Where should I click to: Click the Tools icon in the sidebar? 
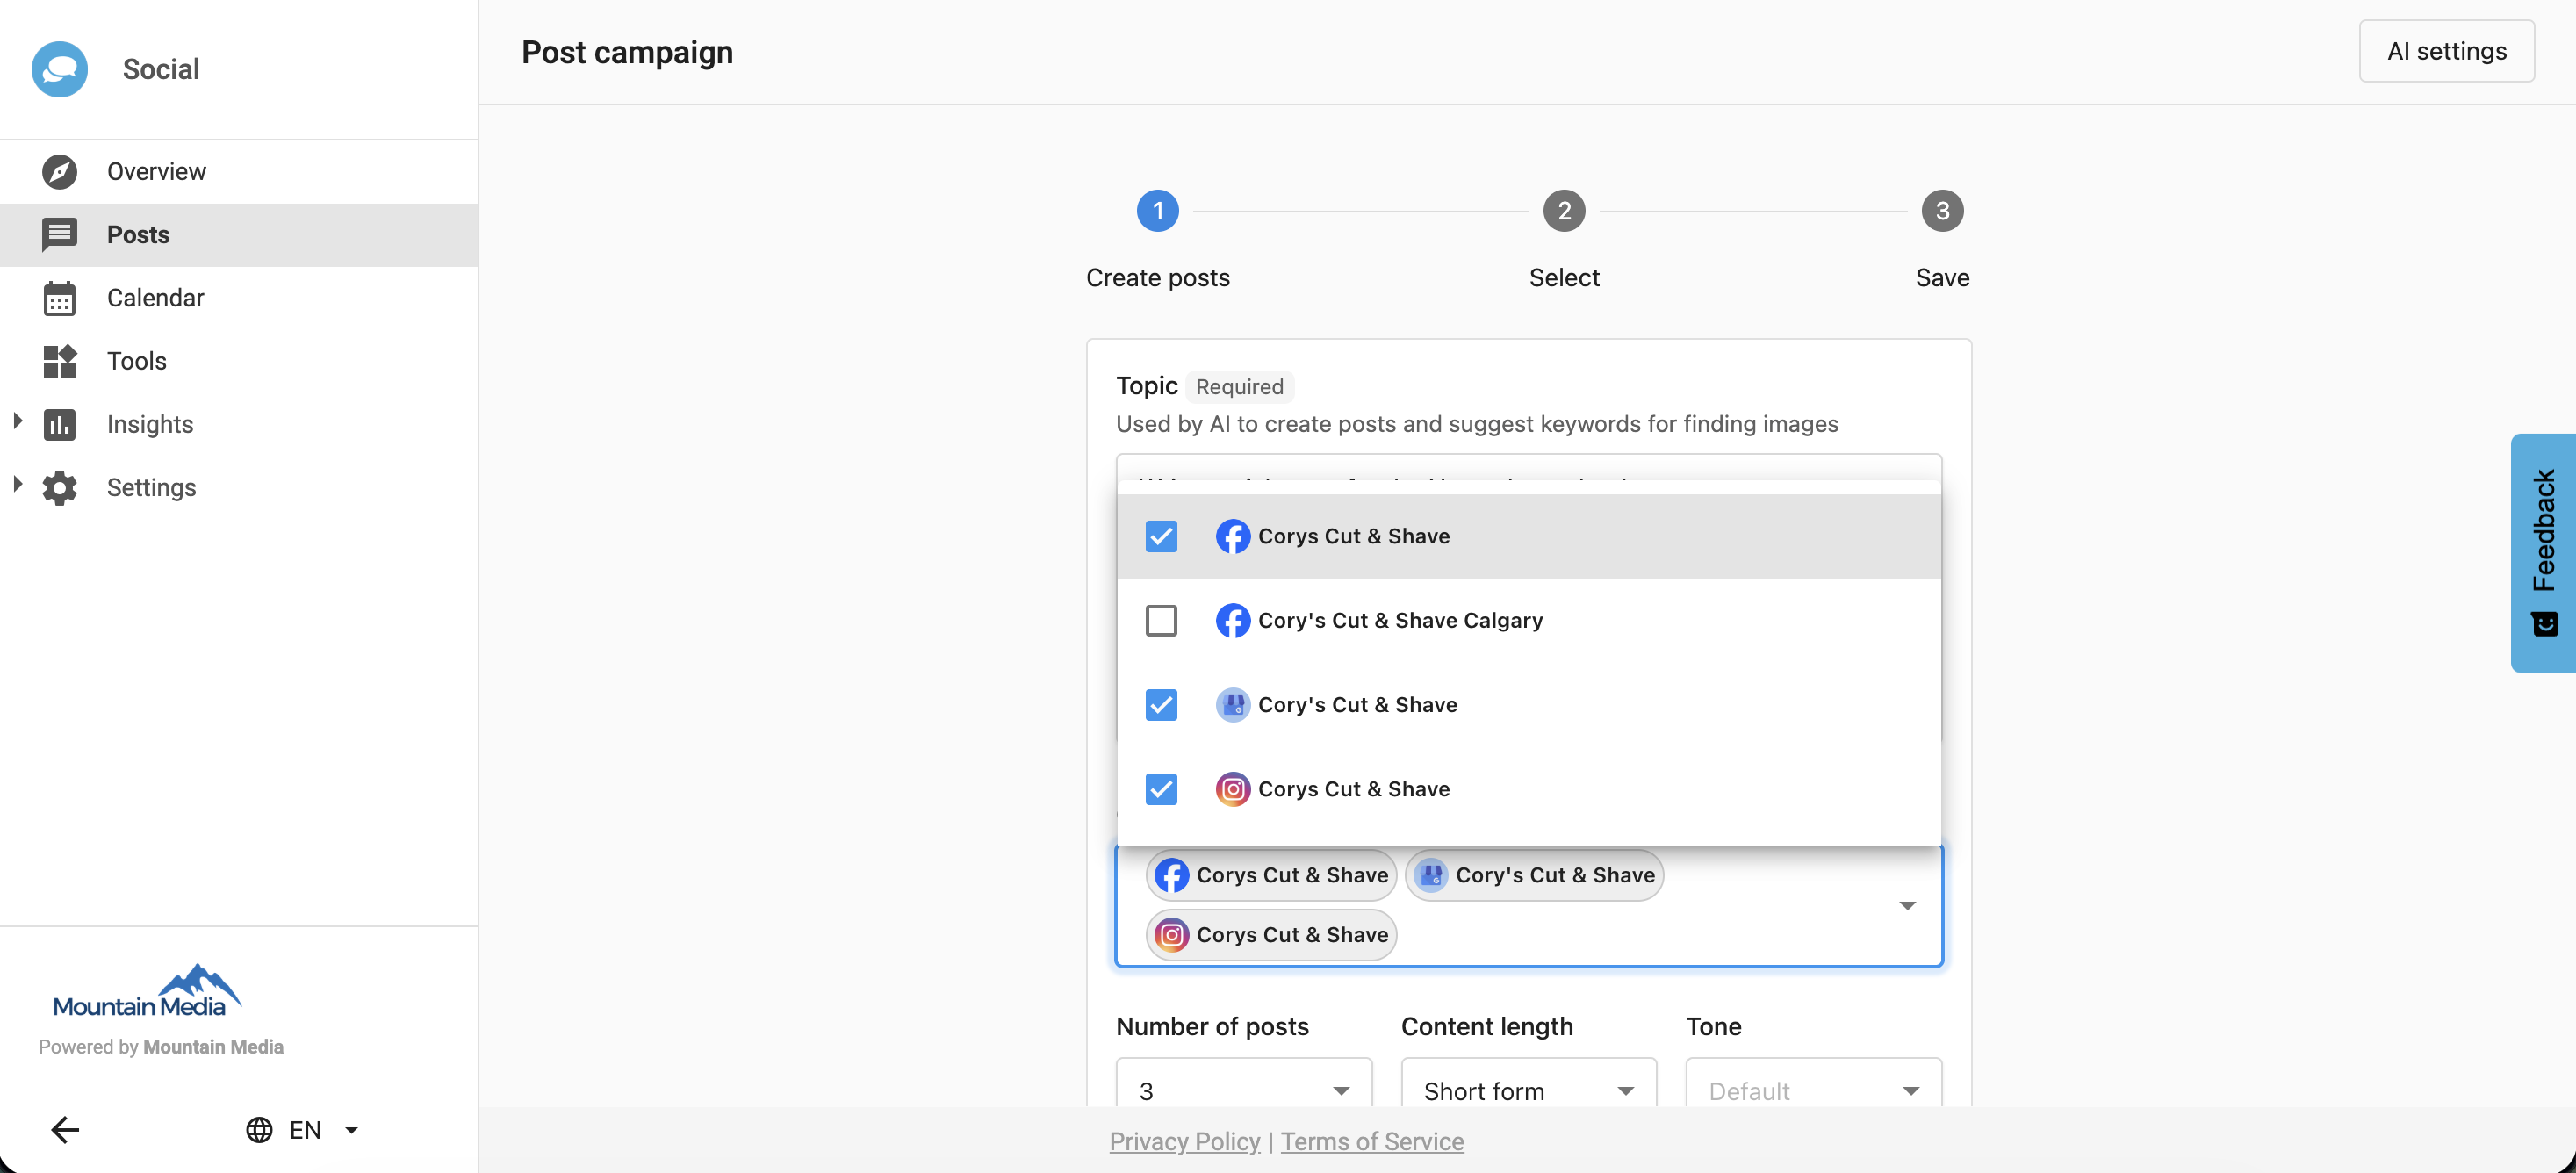point(60,361)
